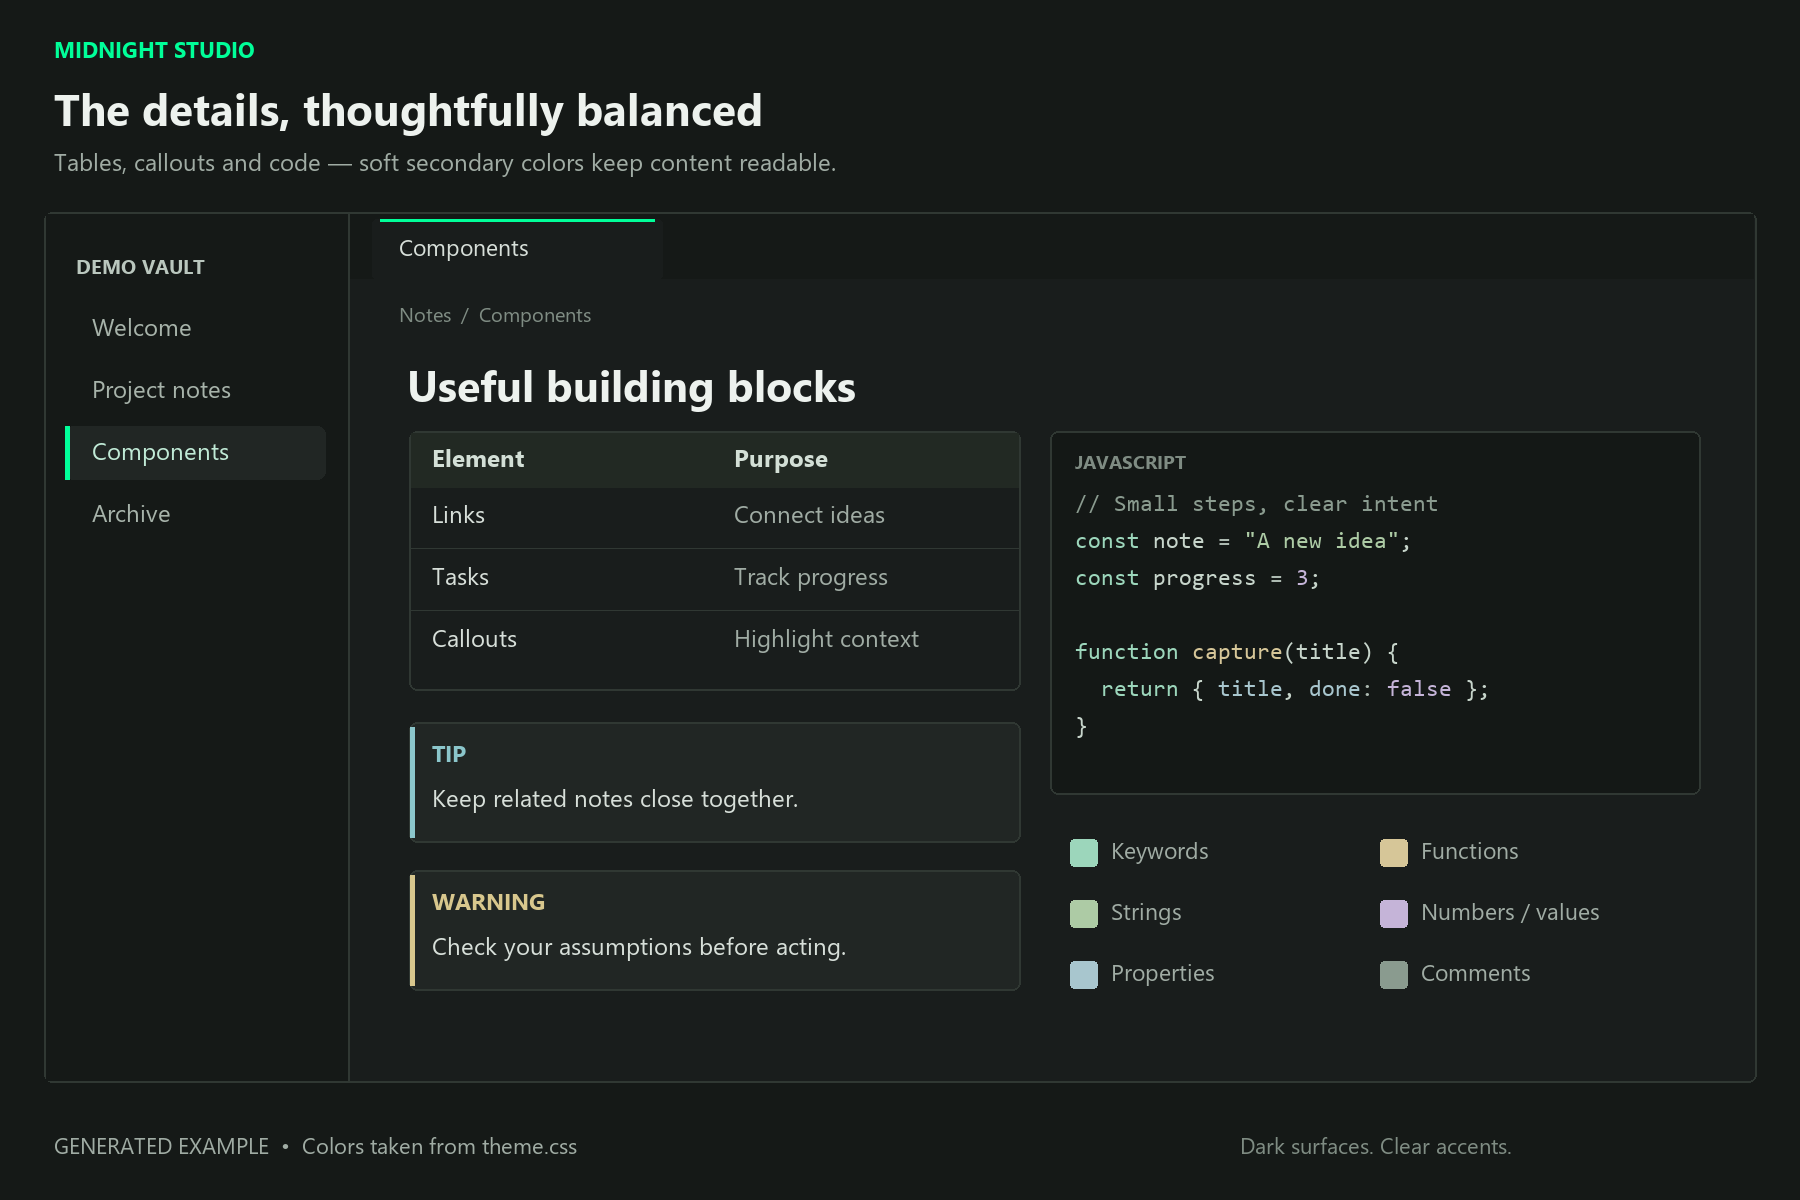Click 'Check your assumptions before acting.' text
The height and width of the screenshot is (1200, 1800).
pos(639,947)
